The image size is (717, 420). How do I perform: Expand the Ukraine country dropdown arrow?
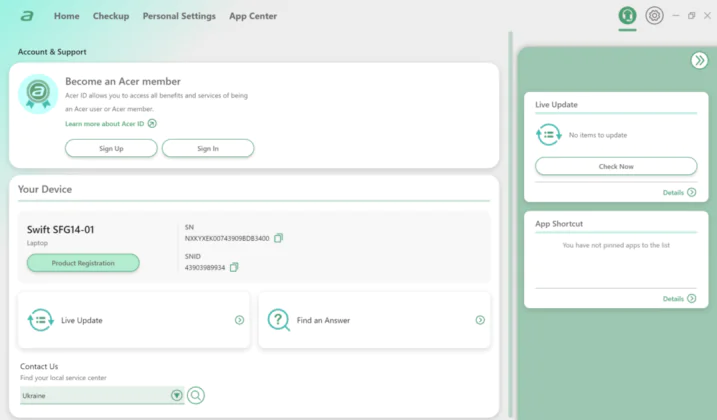point(177,395)
